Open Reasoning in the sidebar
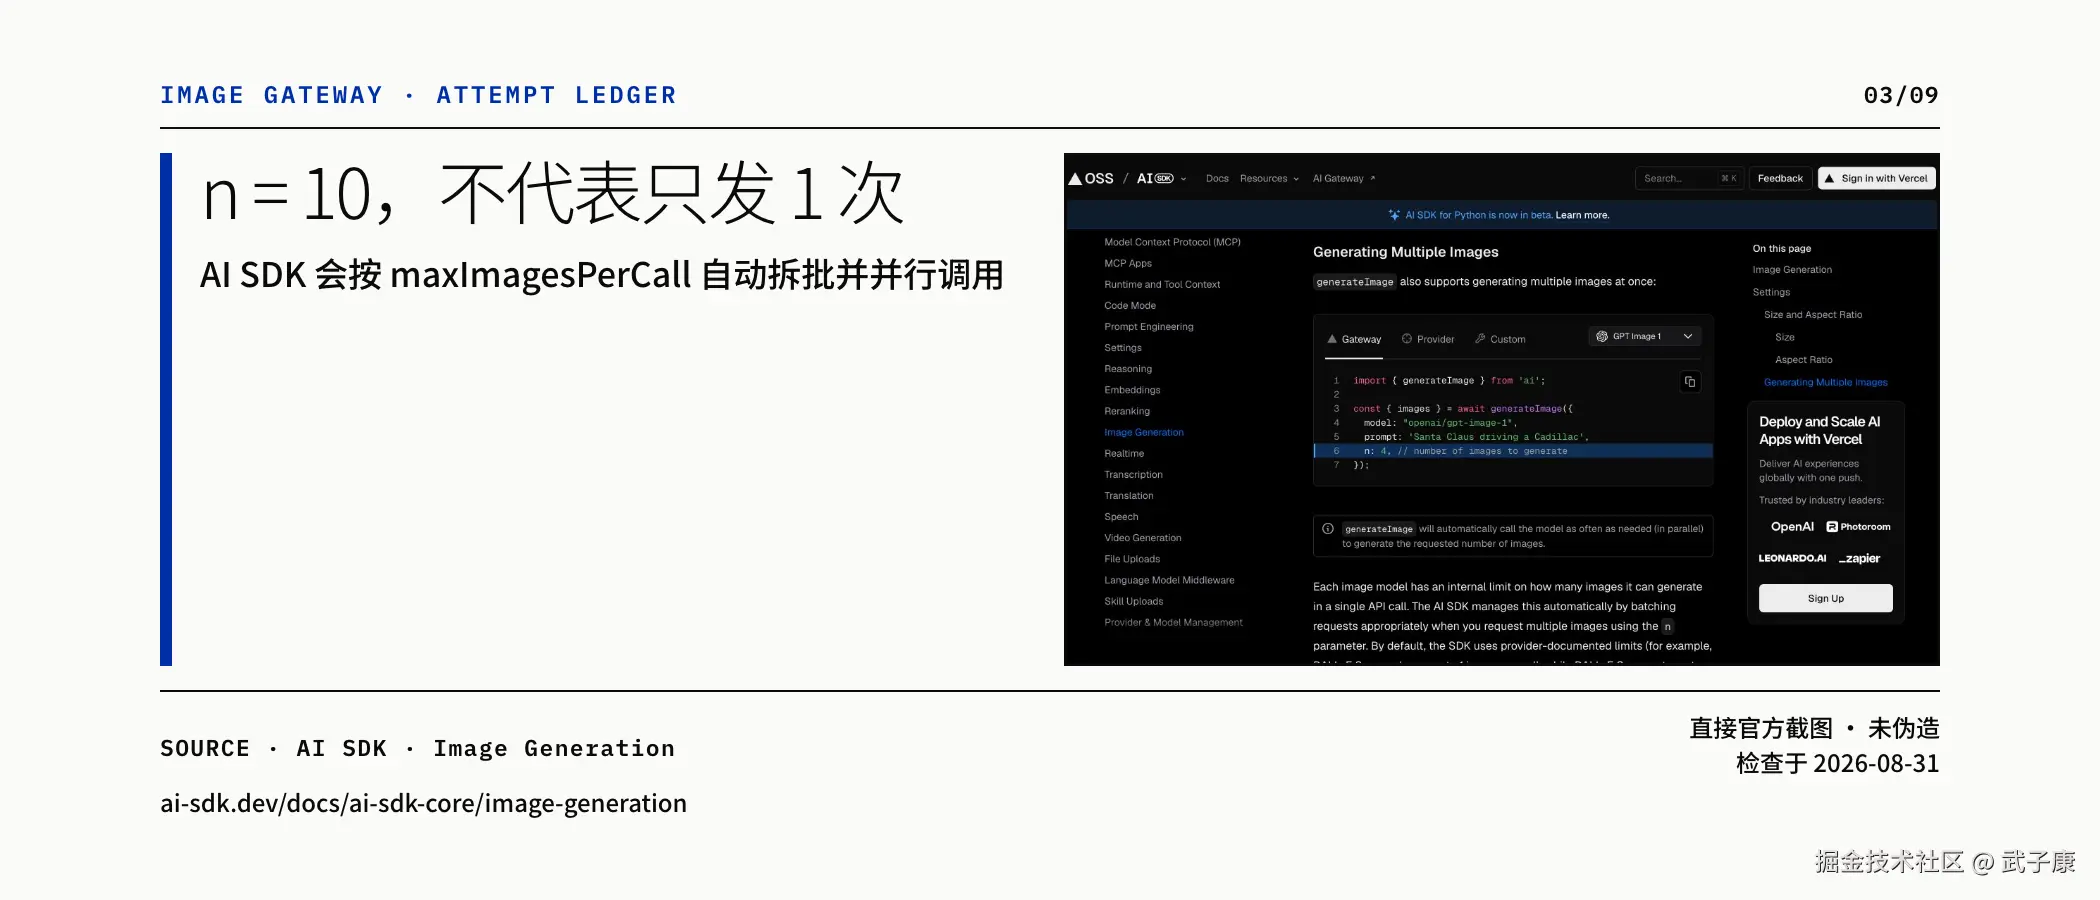This screenshot has height=900, width=2100. [1128, 368]
